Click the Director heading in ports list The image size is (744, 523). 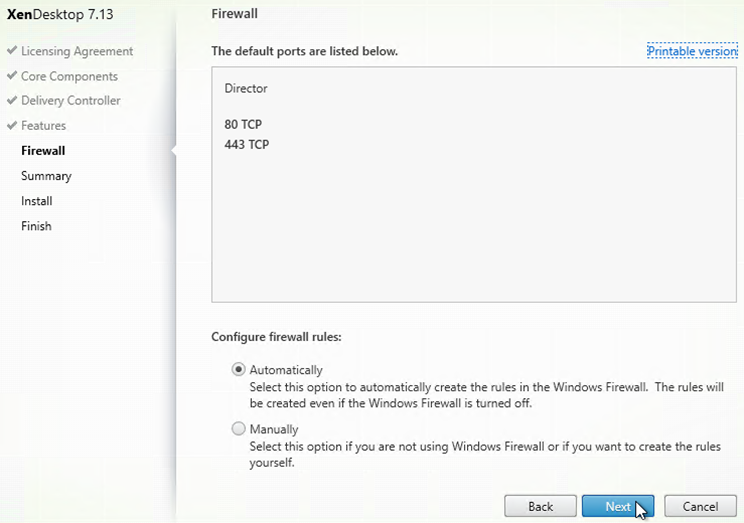point(246,88)
